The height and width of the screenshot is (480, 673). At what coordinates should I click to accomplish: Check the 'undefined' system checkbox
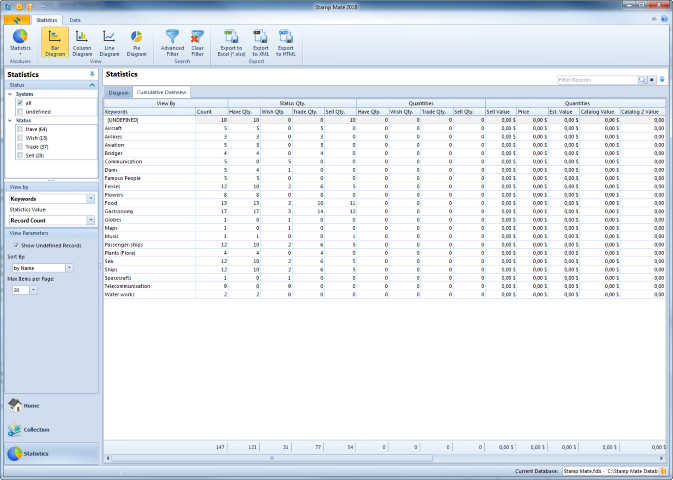click(19, 111)
